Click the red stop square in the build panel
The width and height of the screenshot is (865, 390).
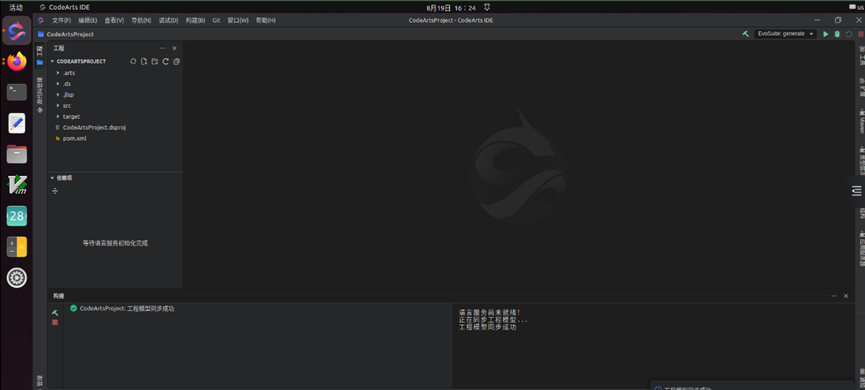[x=55, y=322]
